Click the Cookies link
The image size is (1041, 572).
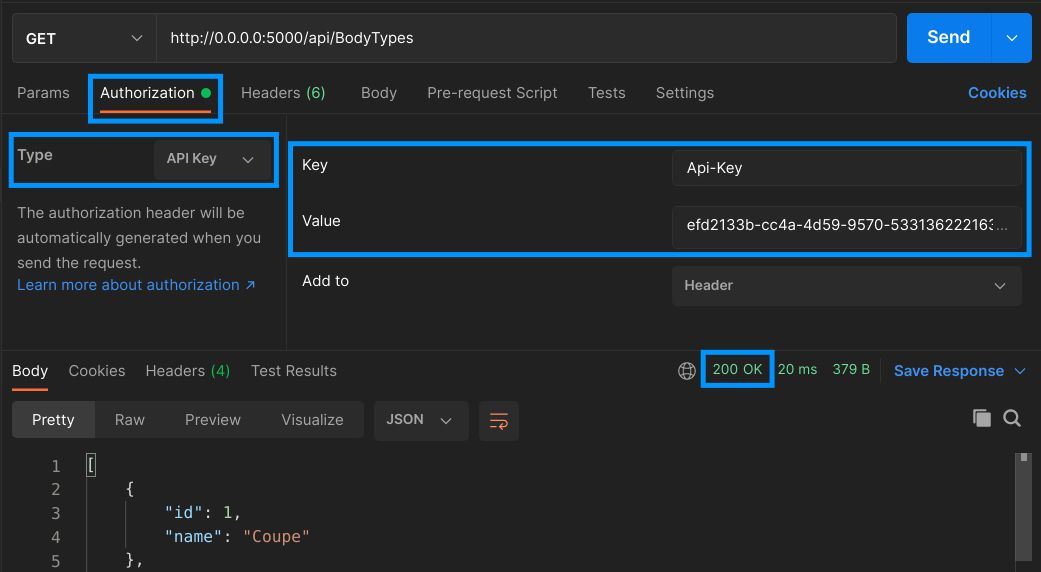pyautogui.click(x=997, y=93)
